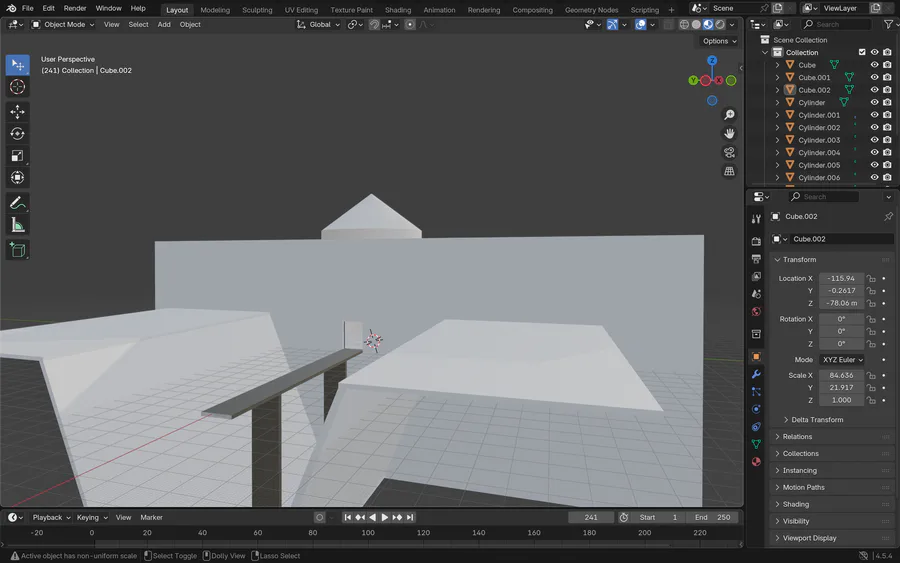Open the File menu

27,9
